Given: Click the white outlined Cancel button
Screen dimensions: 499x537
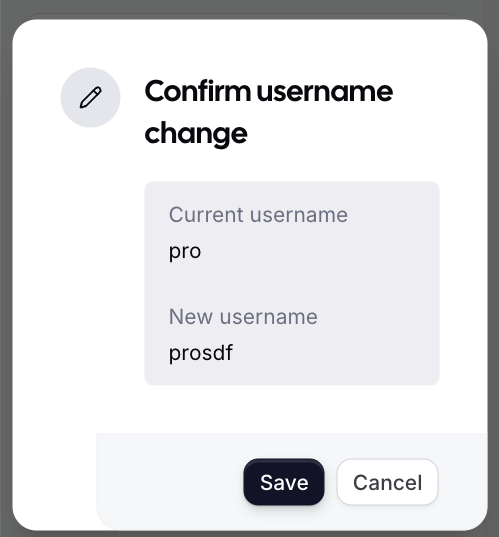Looking at the screenshot, I should click(387, 482).
